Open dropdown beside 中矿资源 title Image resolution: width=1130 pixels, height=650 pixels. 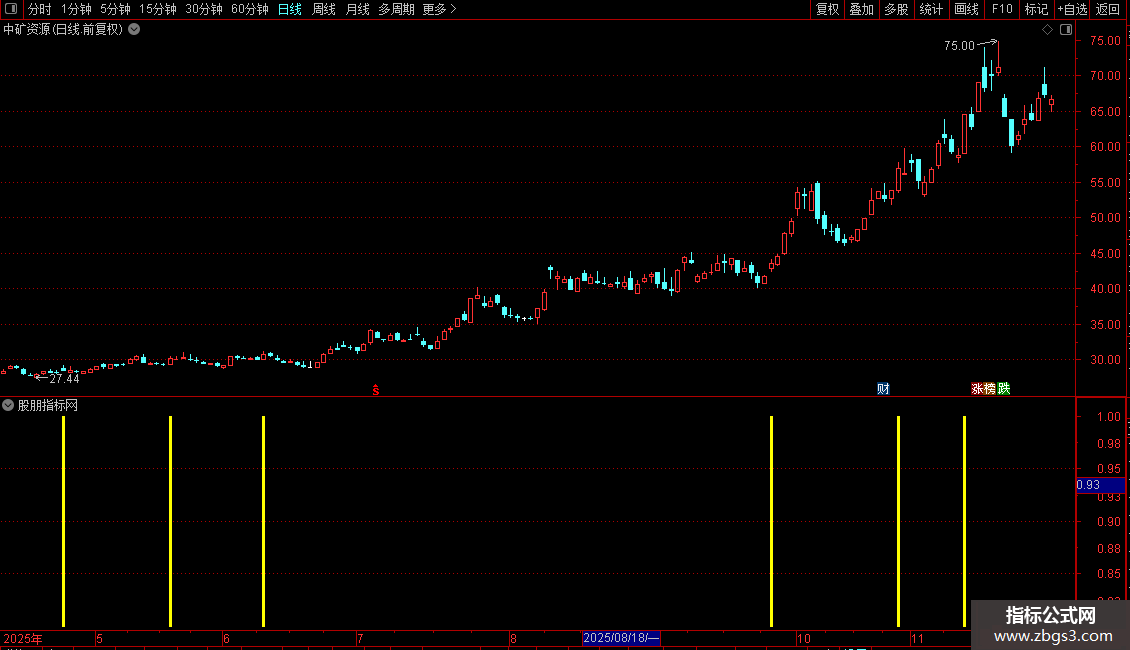click(x=134, y=30)
